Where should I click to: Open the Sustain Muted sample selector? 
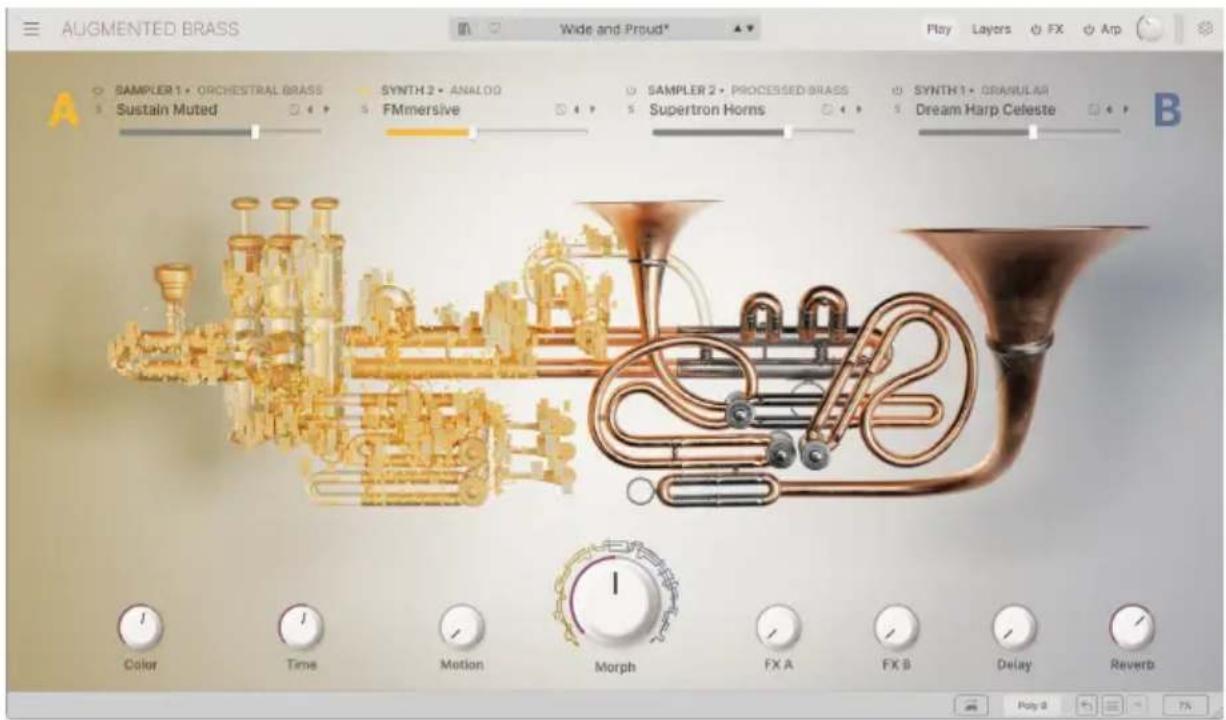click(x=167, y=109)
